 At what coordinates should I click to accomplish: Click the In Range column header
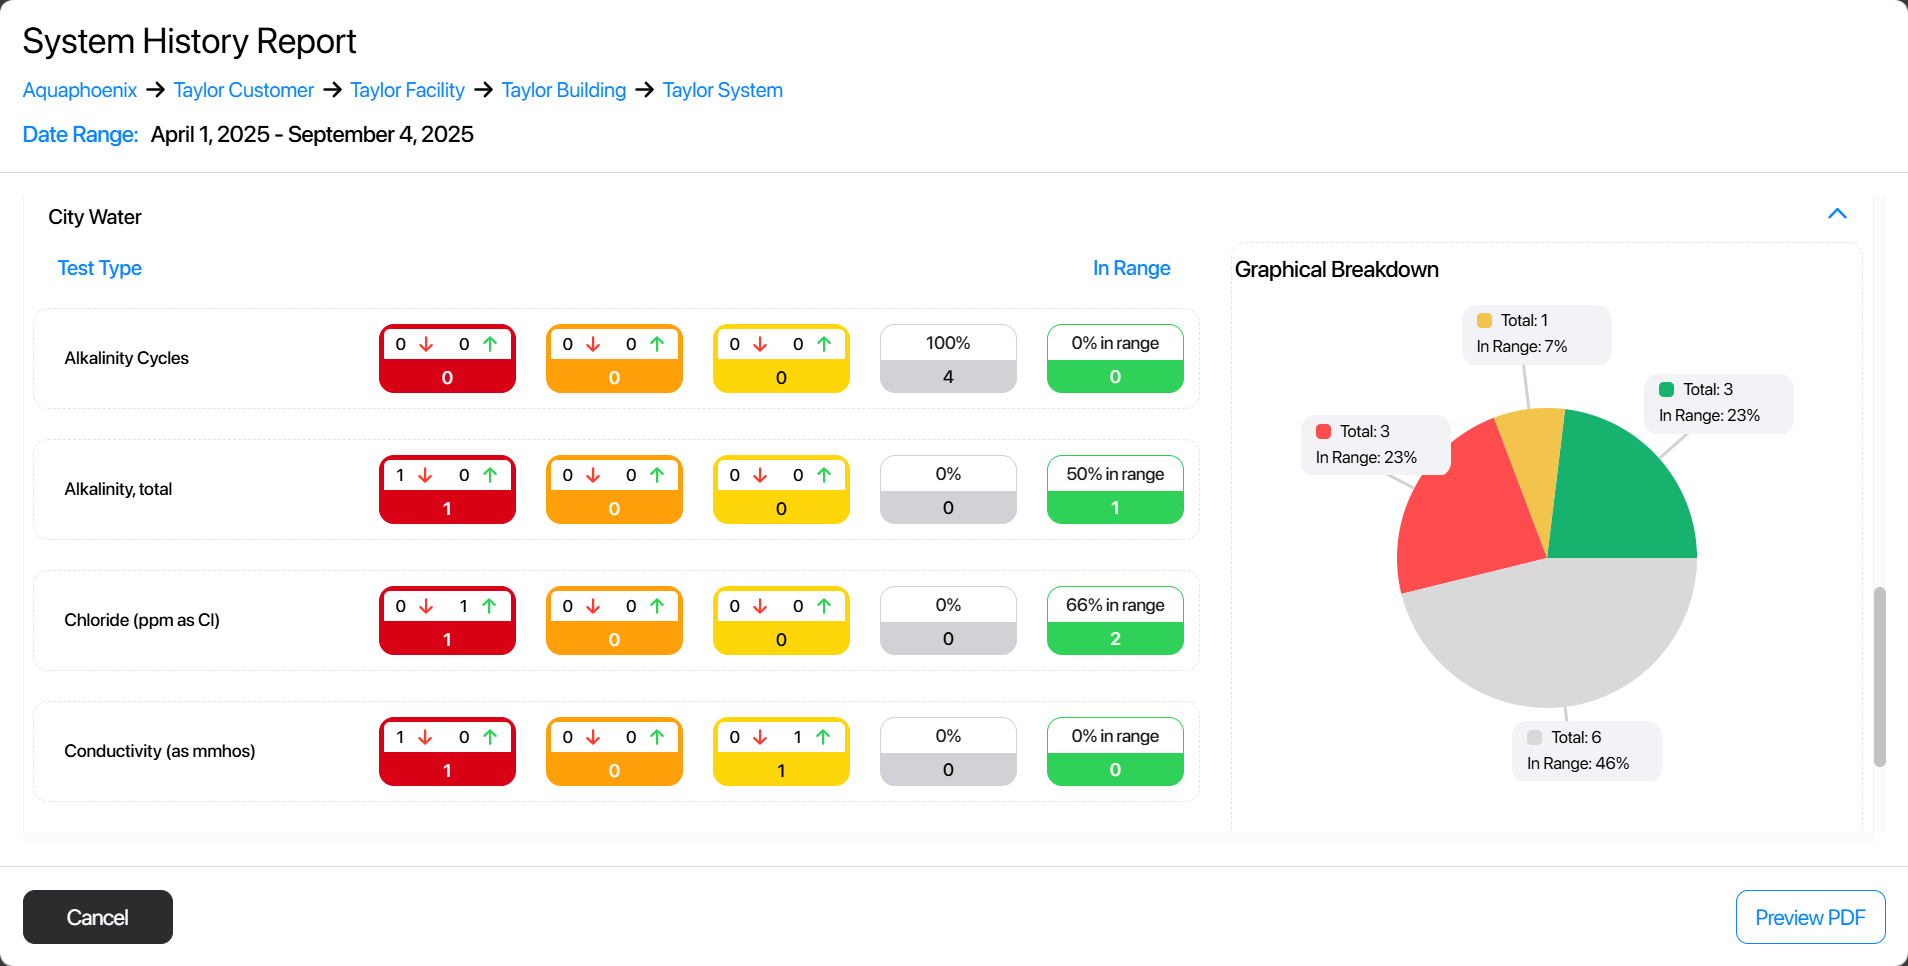(1131, 268)
